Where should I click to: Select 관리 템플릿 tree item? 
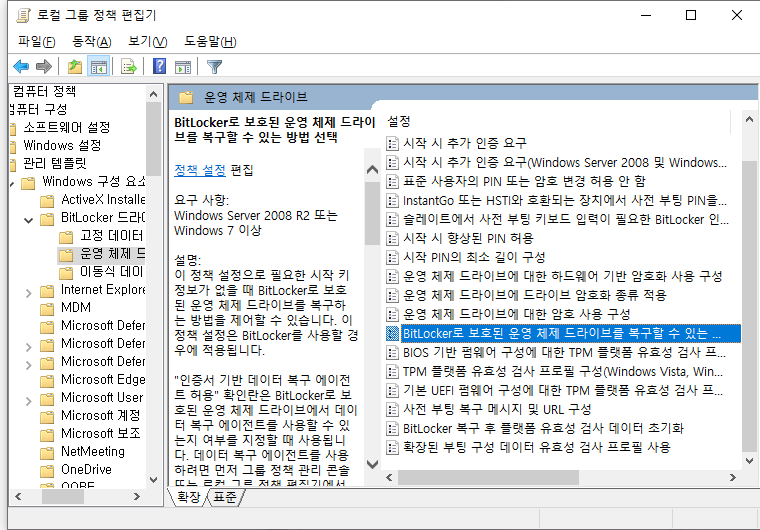[x=54, y=163]
